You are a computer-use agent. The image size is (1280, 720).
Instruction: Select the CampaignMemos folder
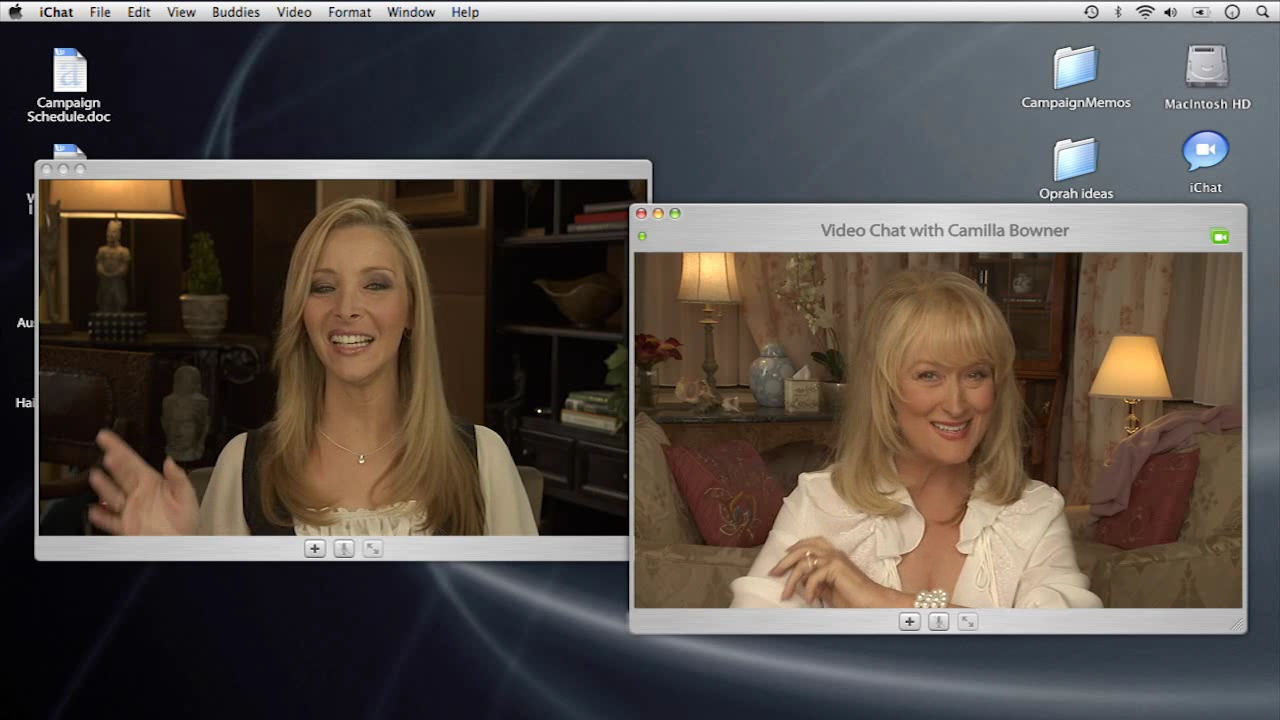tap(1076, 78)
